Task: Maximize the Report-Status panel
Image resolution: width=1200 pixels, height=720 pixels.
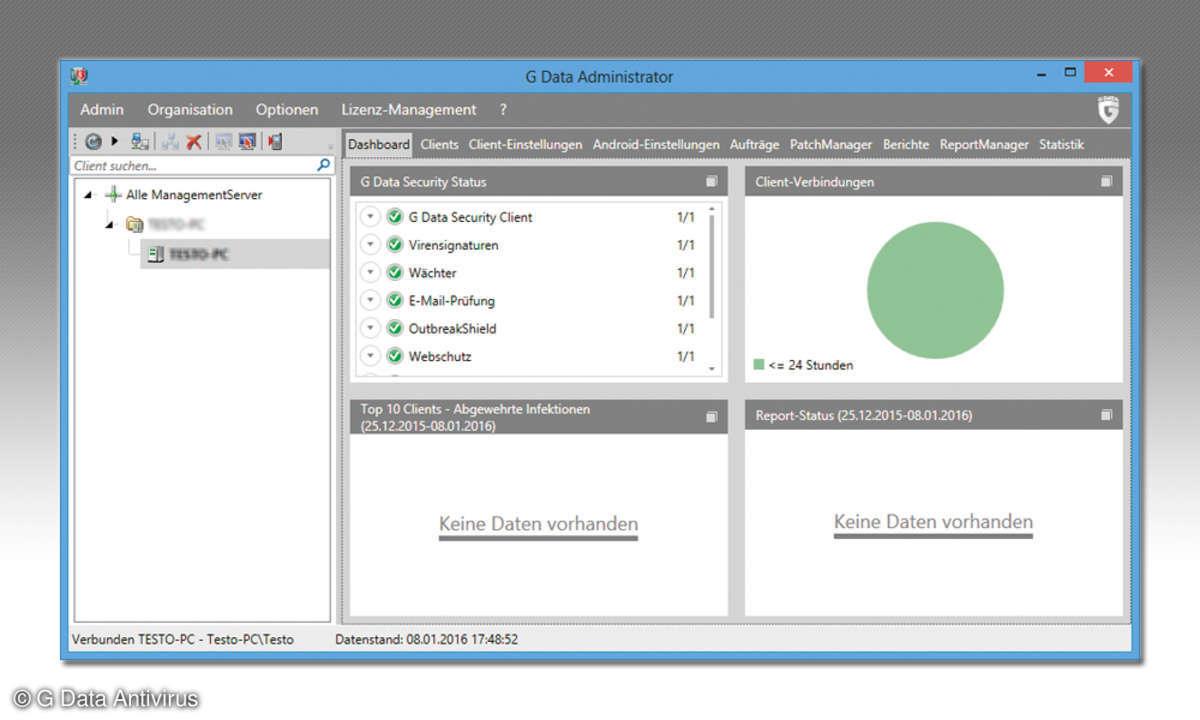Action: point(1106,414)
